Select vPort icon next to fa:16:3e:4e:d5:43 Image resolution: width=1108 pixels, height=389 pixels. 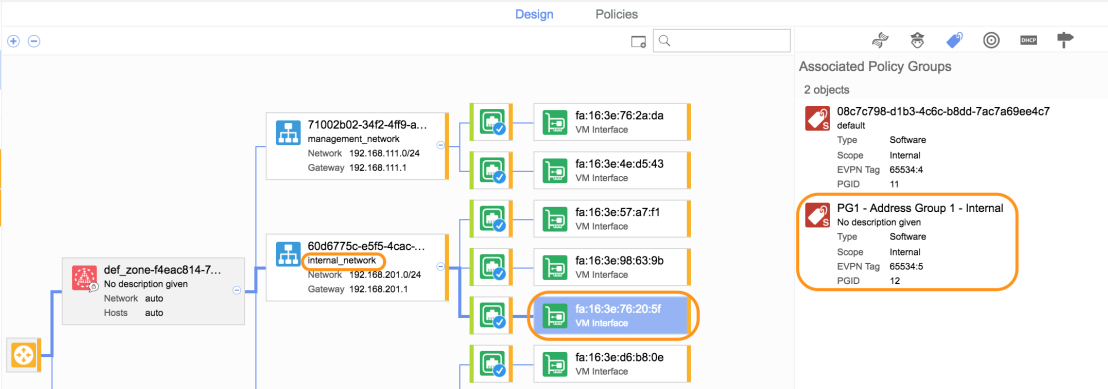coord(490,170)
